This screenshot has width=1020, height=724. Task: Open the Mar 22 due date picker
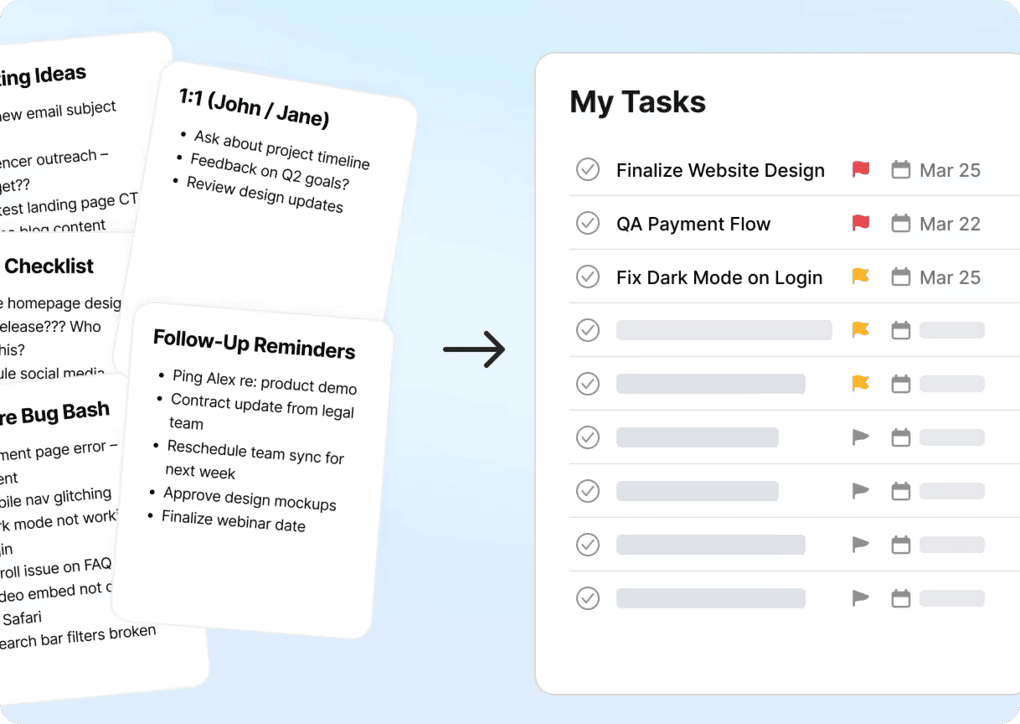950,224
